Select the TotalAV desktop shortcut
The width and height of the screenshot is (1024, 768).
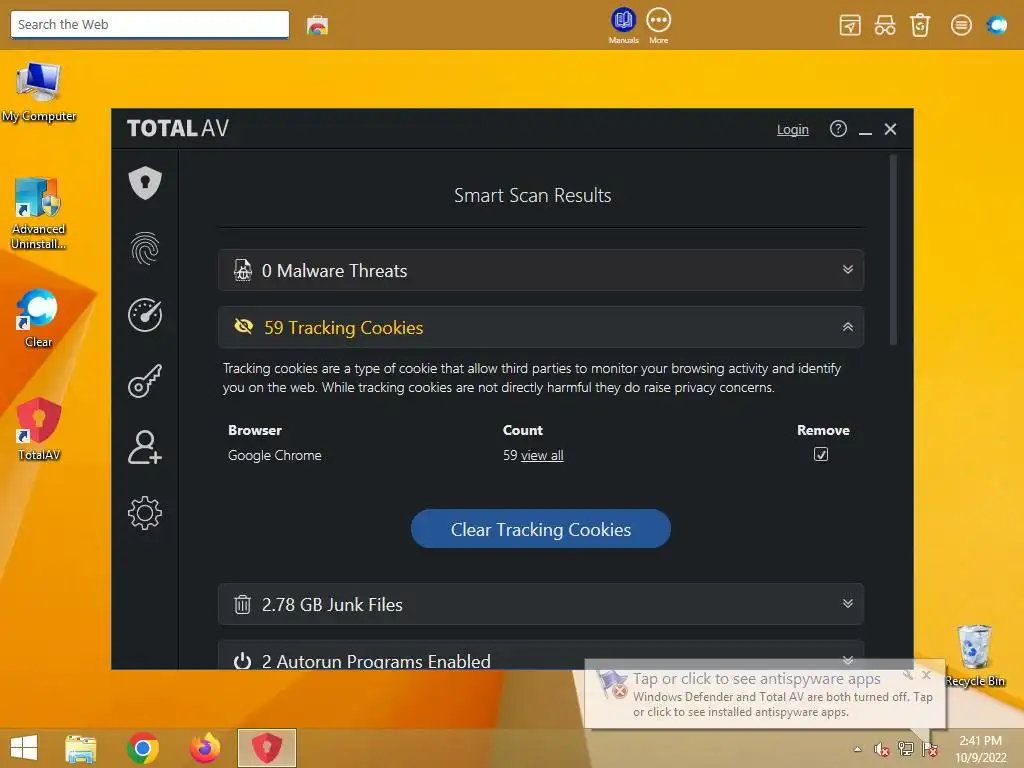[x=39, y=430]
